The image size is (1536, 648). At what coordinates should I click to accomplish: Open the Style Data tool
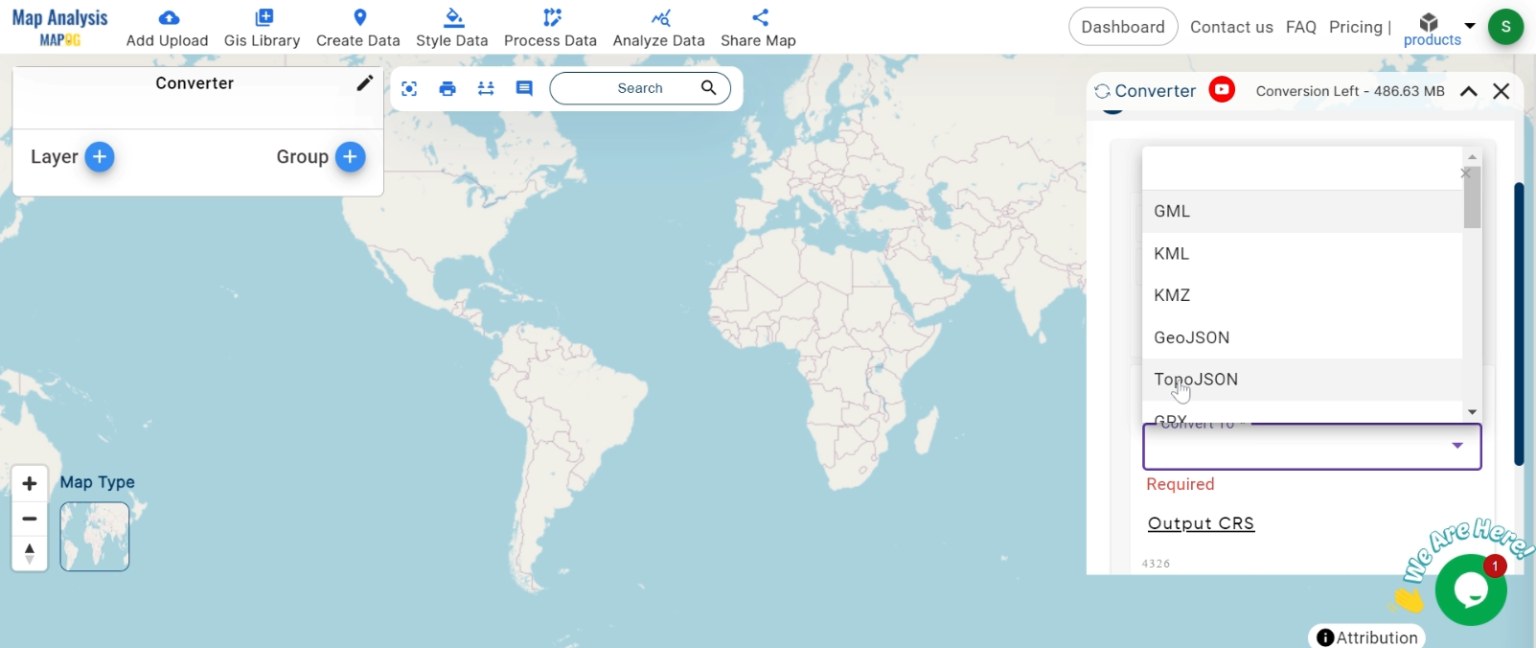pyautogui.click(x=452, y=27)
